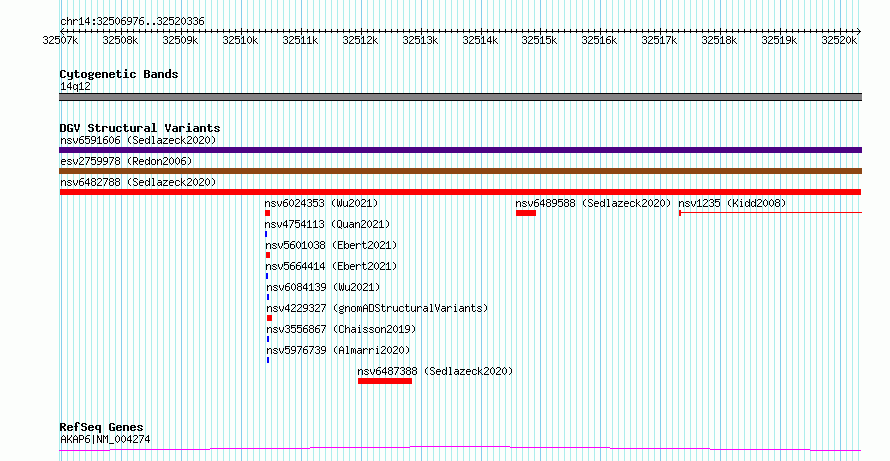Select the gray 14q12 band bar
890x461 pixels.
[x=460, y=97]
